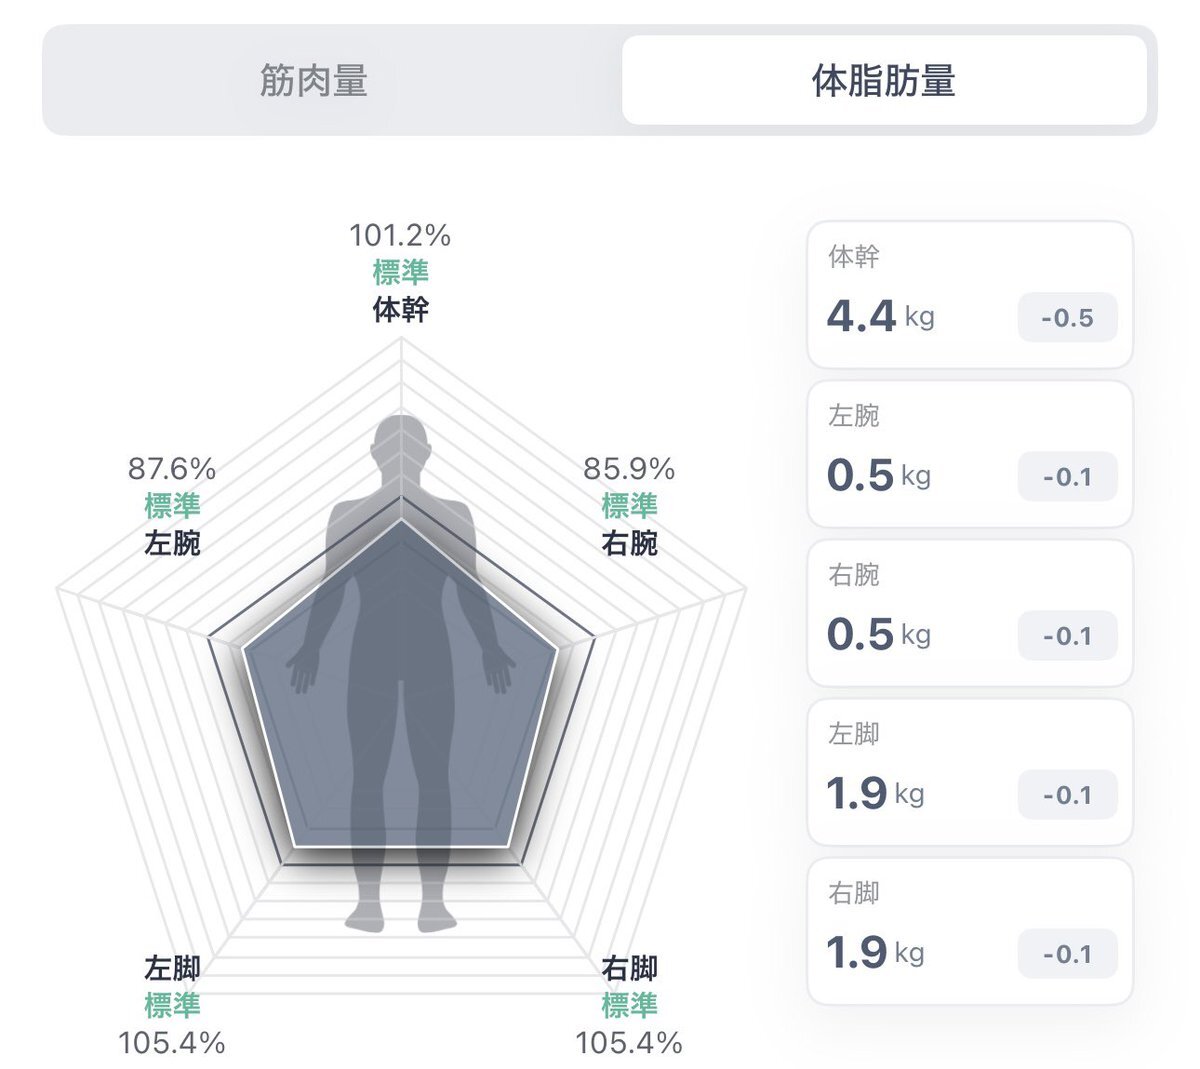Image resolution: width=1200 pixels, height=1069 pixels.
Task: Click the 右脚 label on the radar chart
Action: tap(629, 968)
